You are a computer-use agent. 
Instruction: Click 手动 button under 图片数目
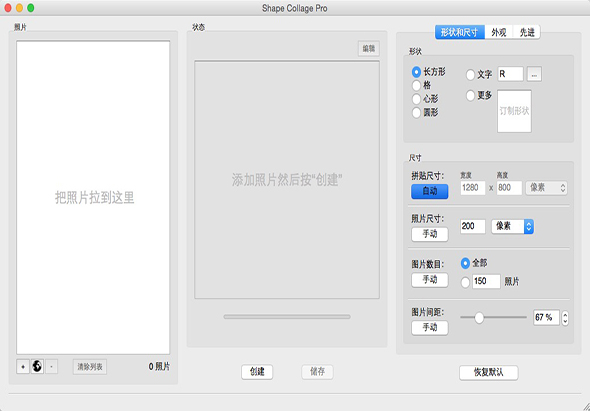pyautogui.click(x=430, y=280)
